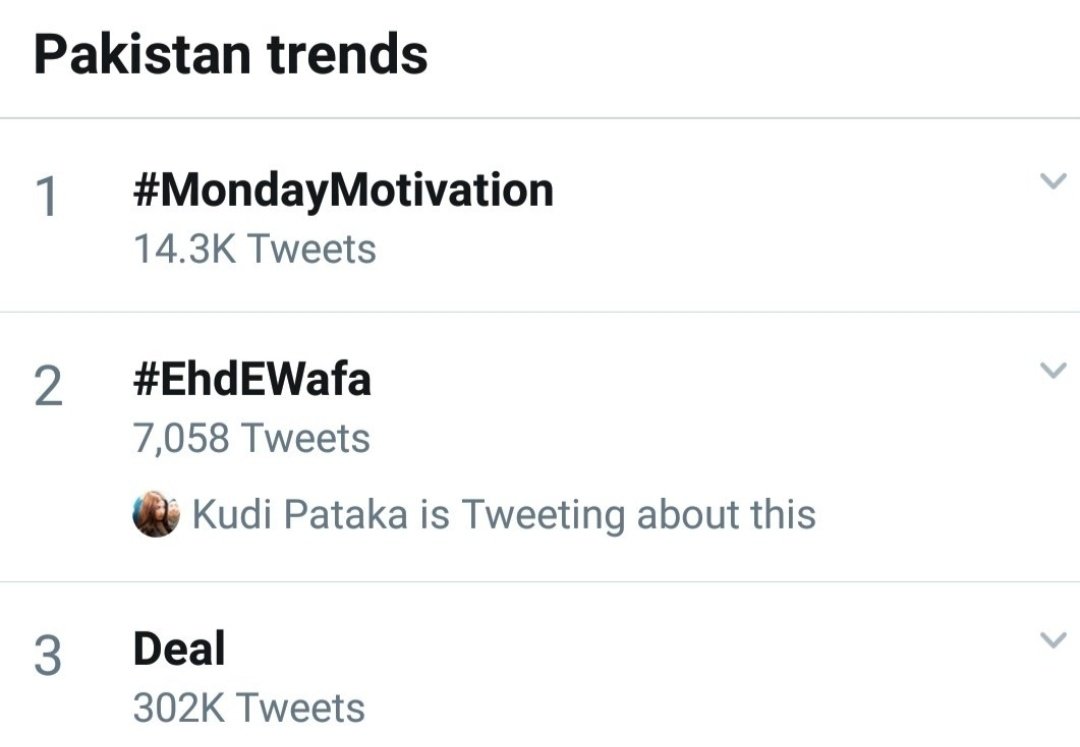Click the word "Tweets" under #MondayMotivation
The width and height of the screenshot is (1080, 747).
click(x=311, y=249)
